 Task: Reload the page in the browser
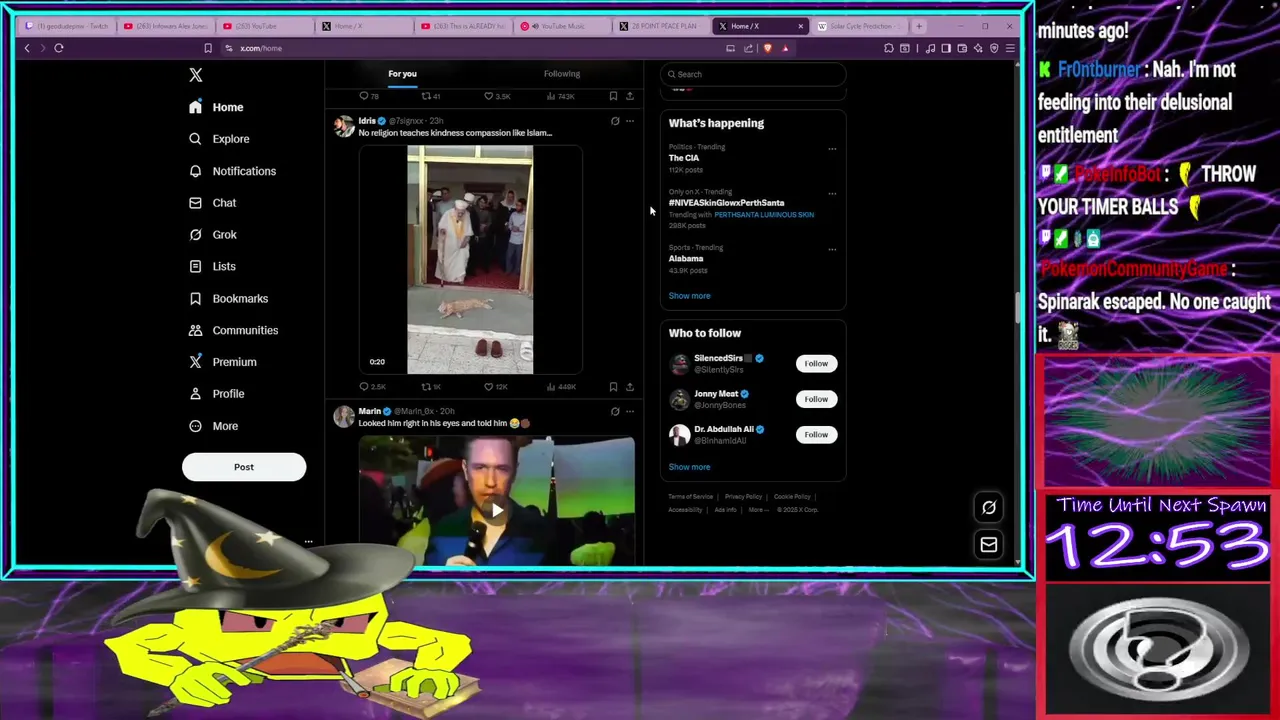pos(59,48)
